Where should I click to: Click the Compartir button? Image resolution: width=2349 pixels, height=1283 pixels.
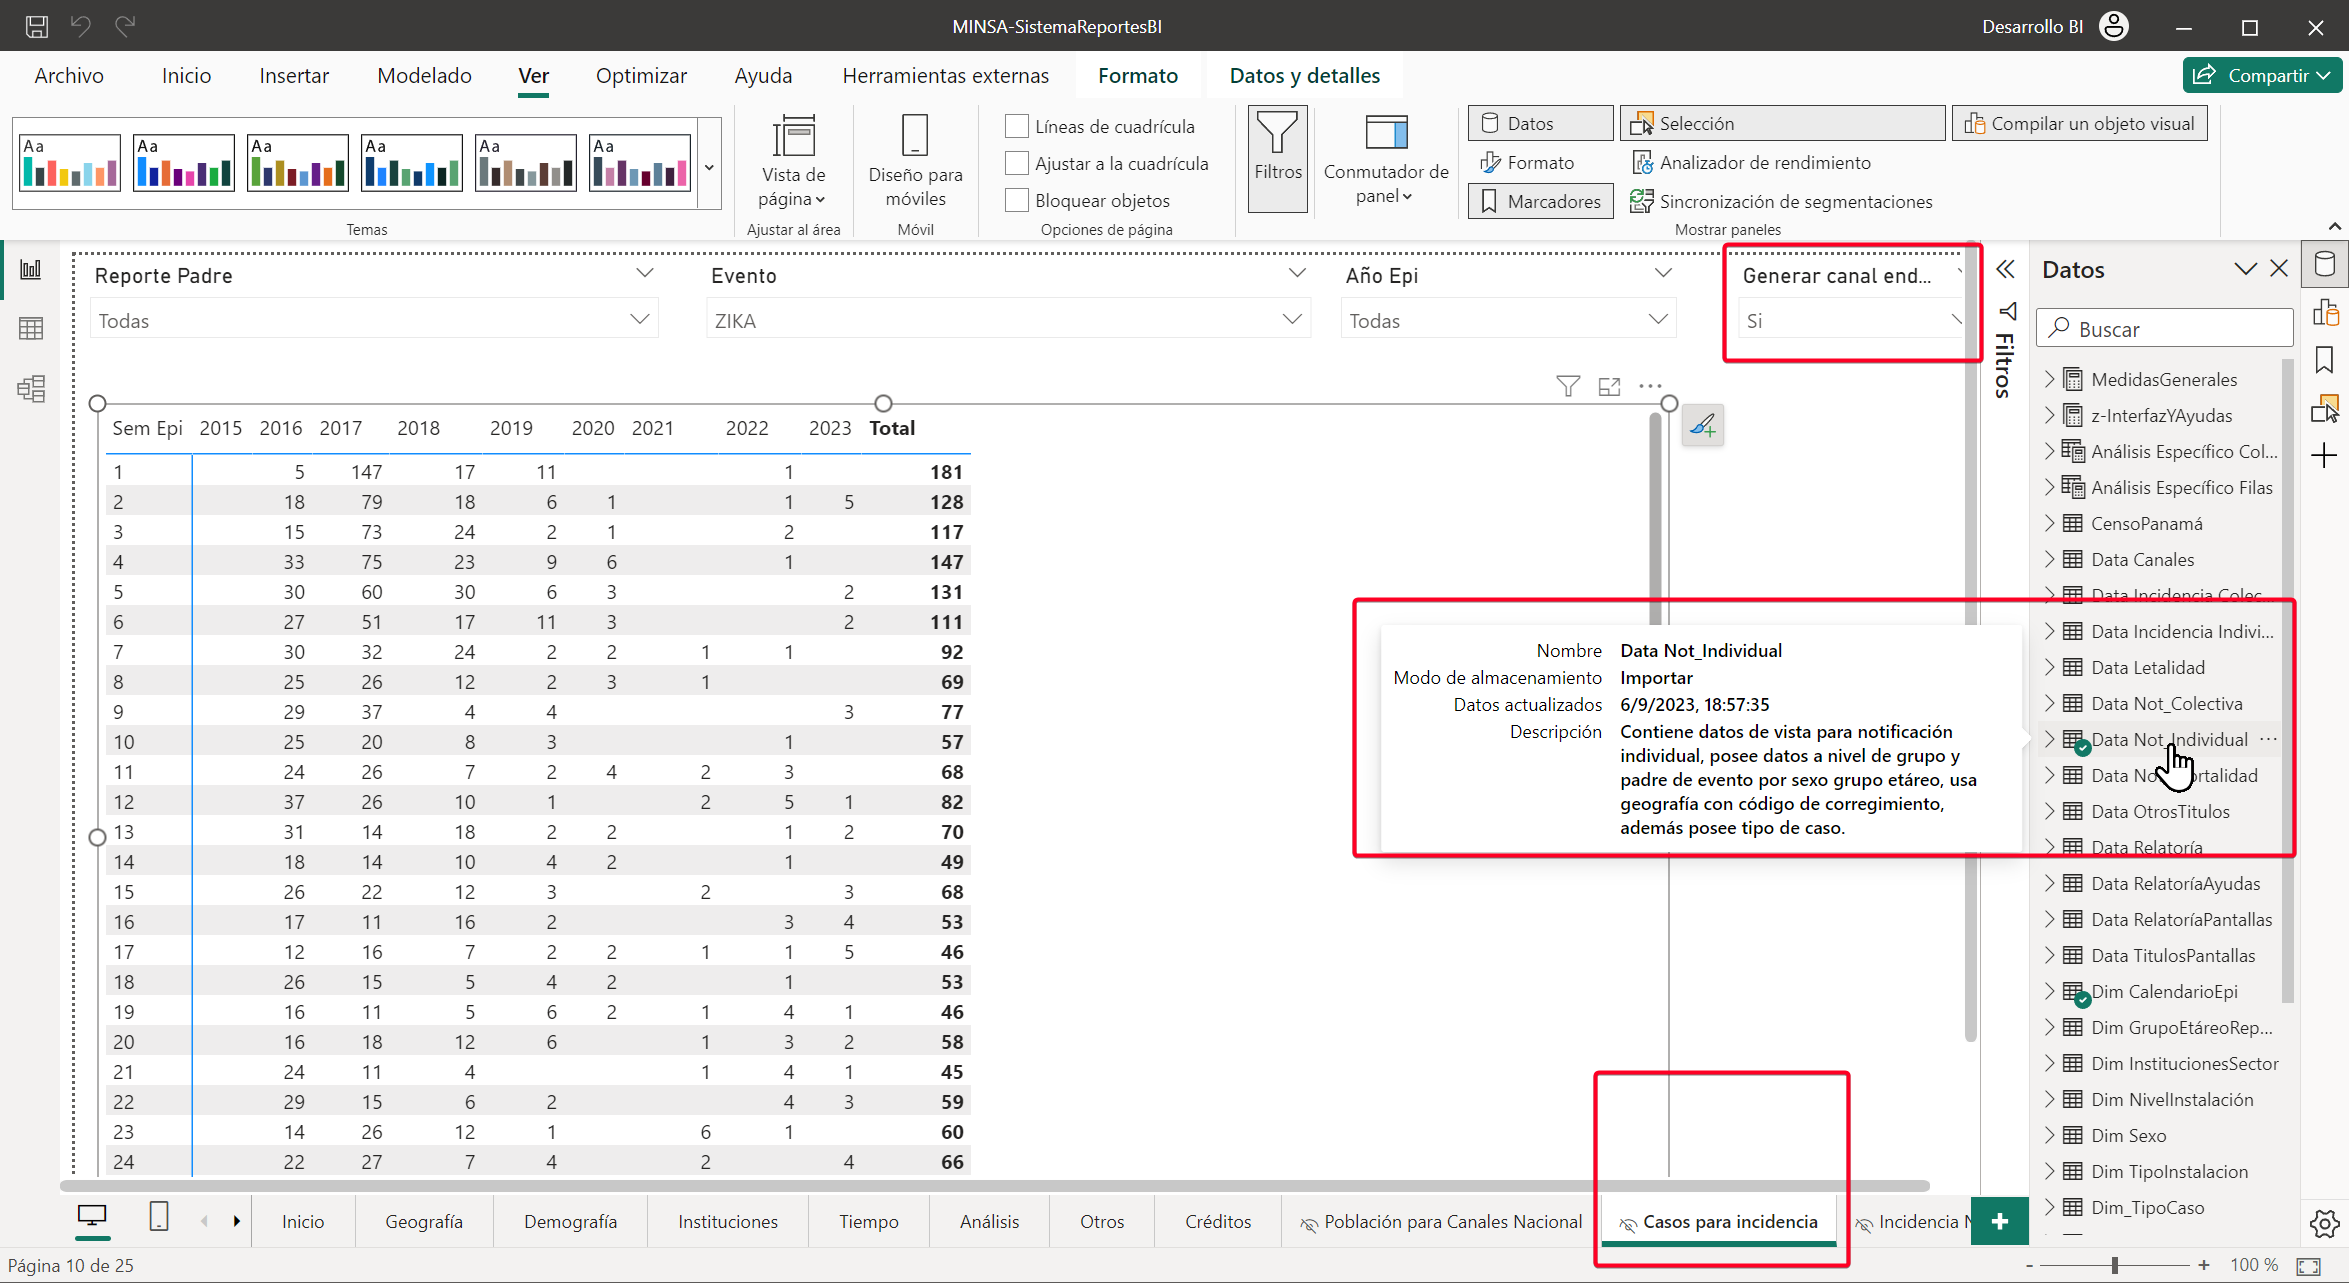pyautogui.click(x=2262, y=76)
